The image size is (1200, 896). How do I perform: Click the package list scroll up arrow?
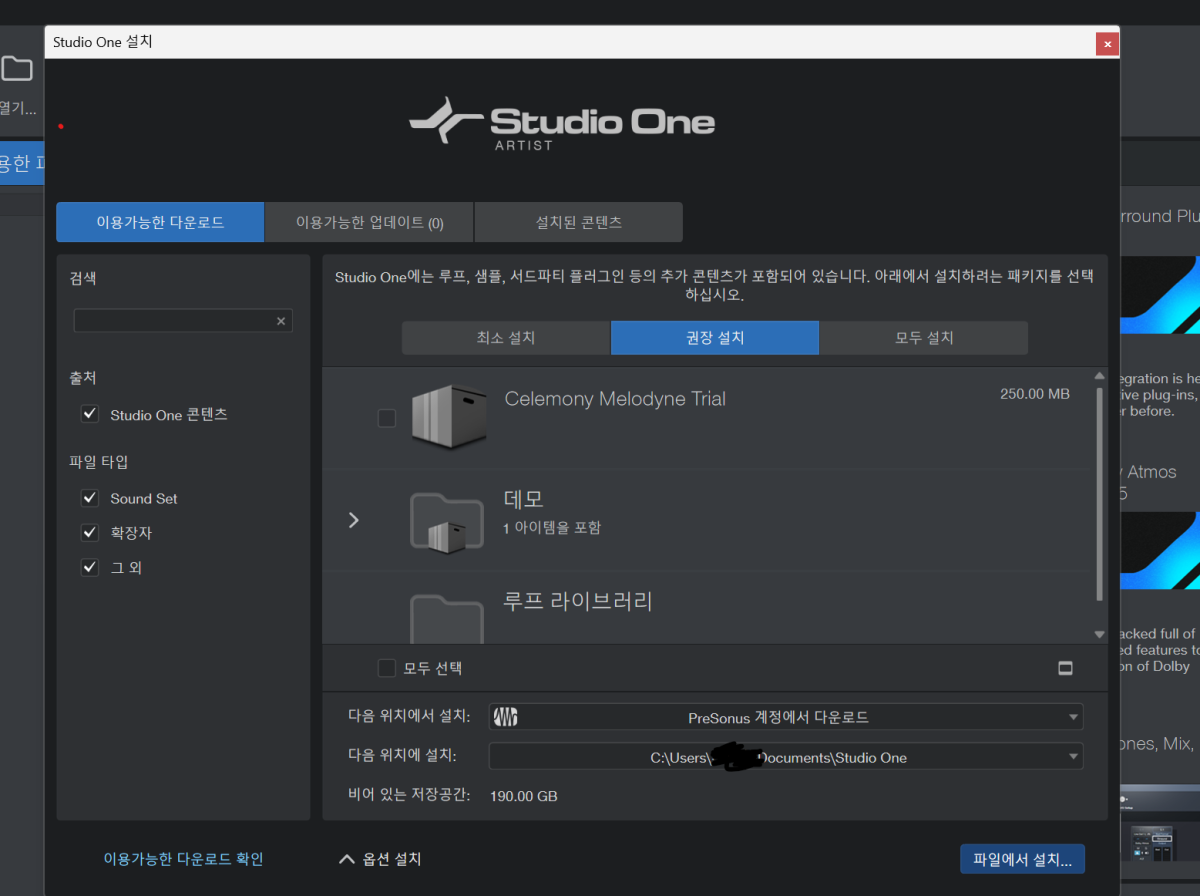click(x=1100, y=376)
